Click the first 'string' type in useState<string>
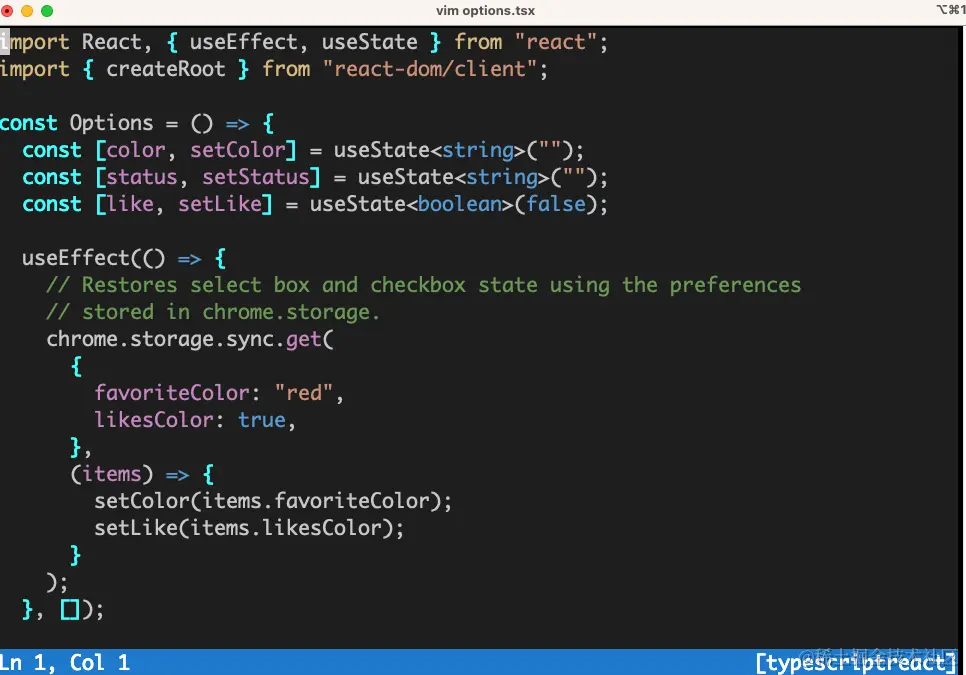This screenshot has width=966, height=675. click(478, 150)
